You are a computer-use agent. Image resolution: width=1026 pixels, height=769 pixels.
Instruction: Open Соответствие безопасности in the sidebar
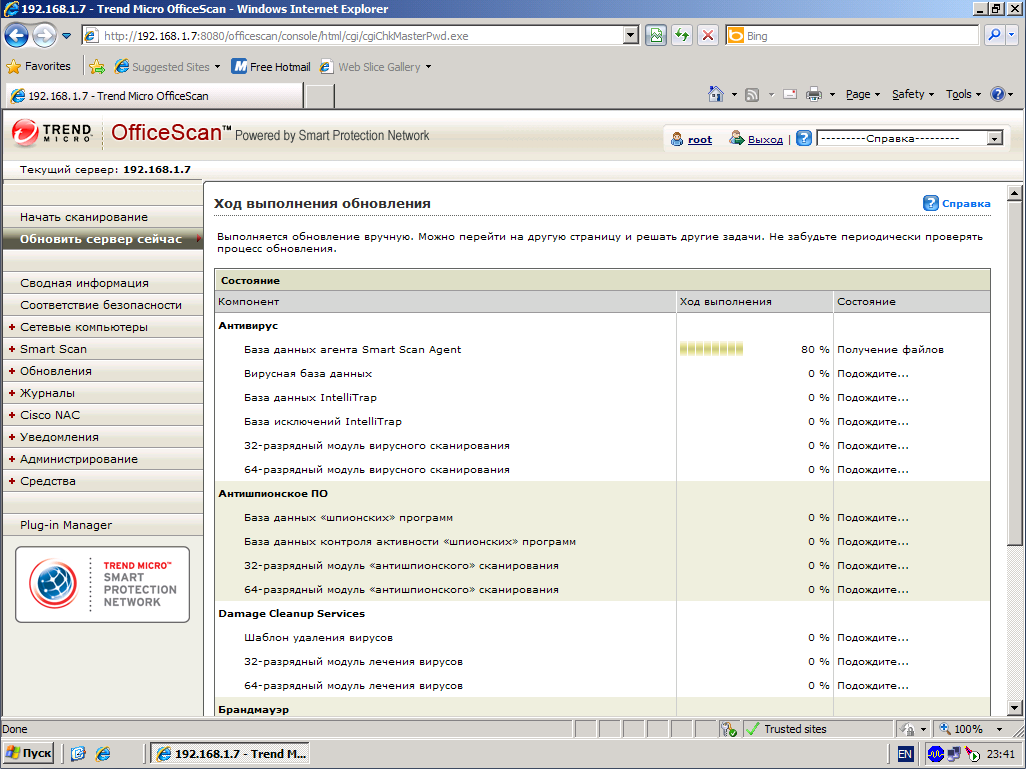(103, 305)
